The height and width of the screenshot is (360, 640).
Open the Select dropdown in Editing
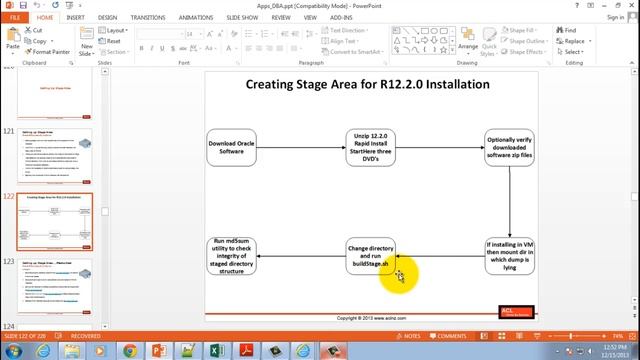tap(570, 52)
